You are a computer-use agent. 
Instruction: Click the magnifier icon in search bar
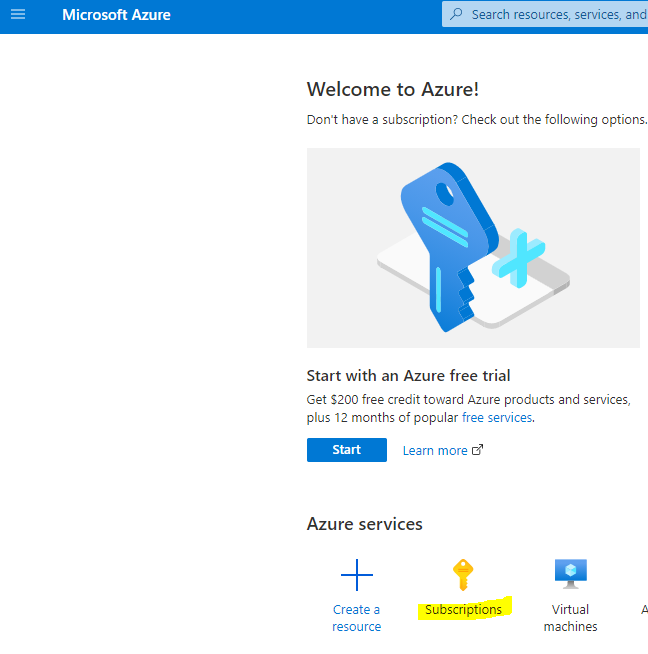[457, 15]
